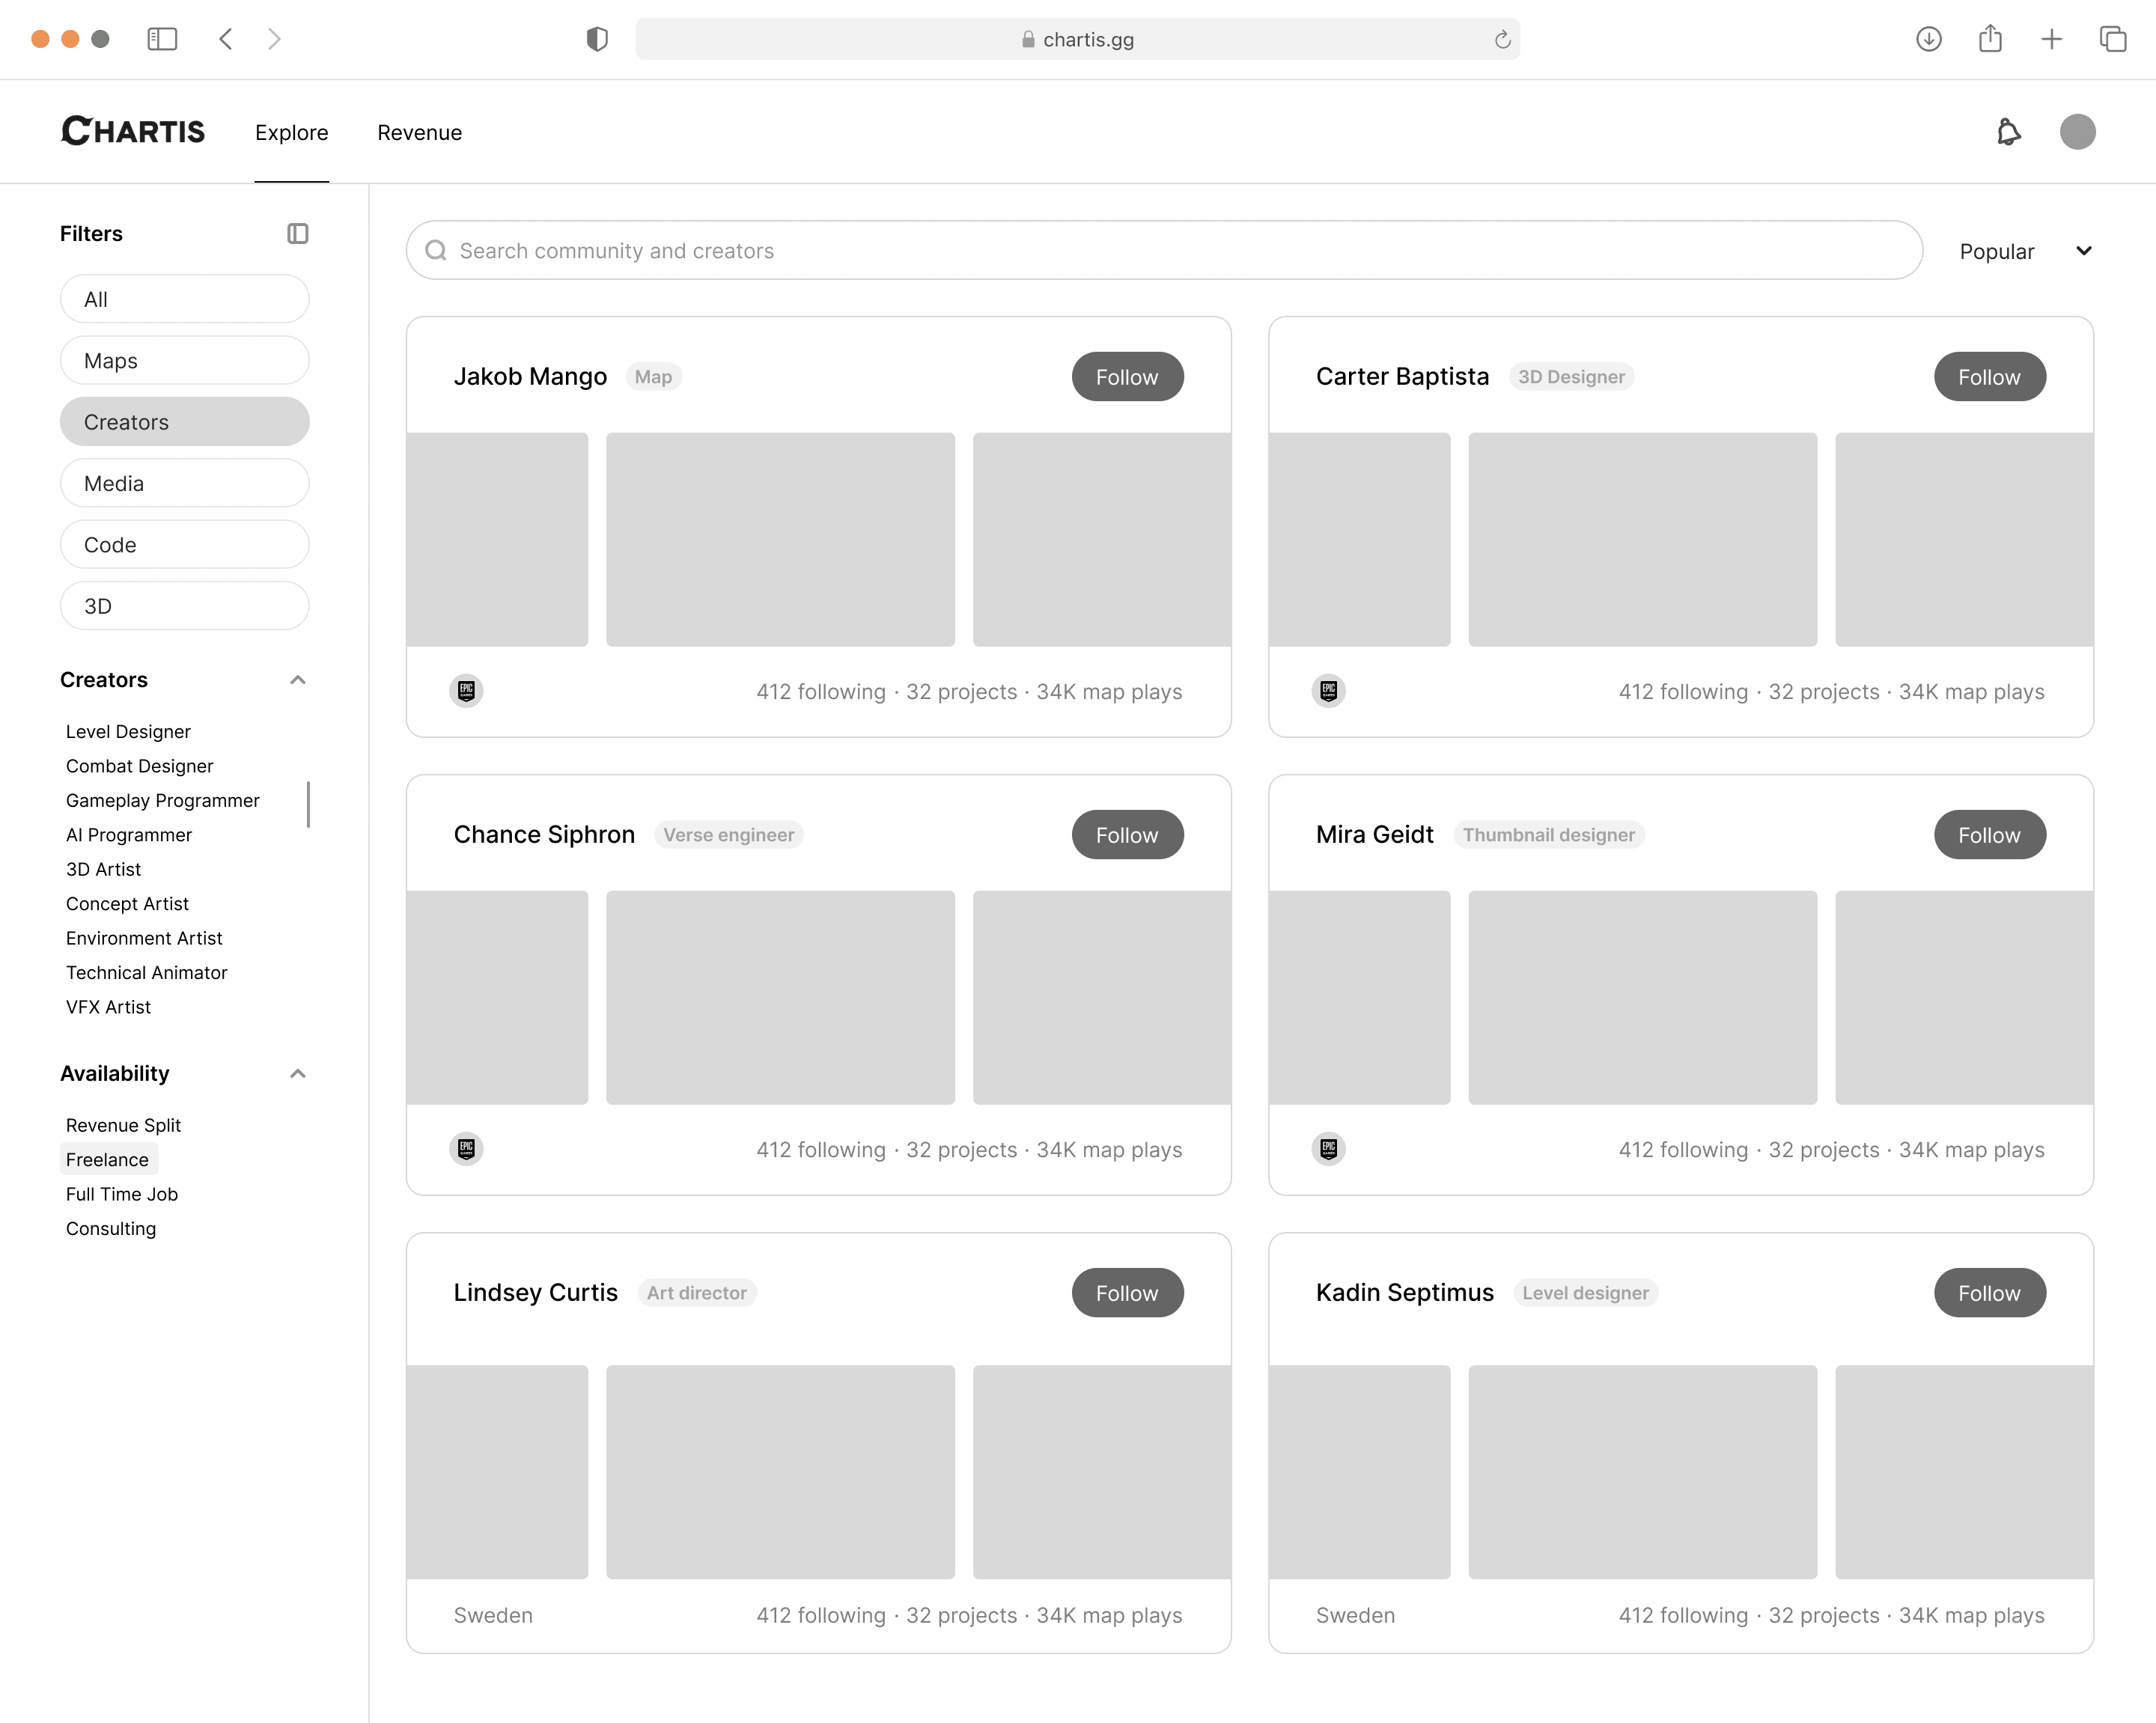Select the Creators filter pill
Viewport: 2156px width, 1723px height.
184,422
